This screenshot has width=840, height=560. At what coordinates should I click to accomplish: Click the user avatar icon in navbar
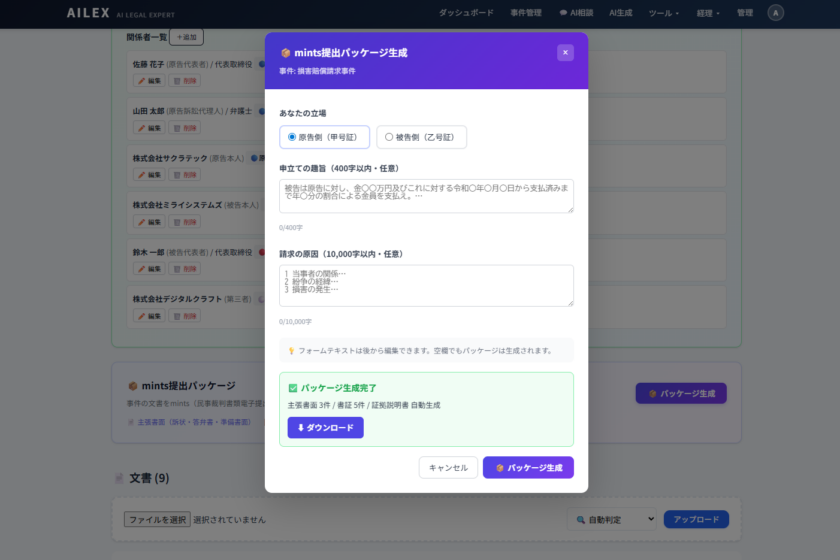point(776,13)
